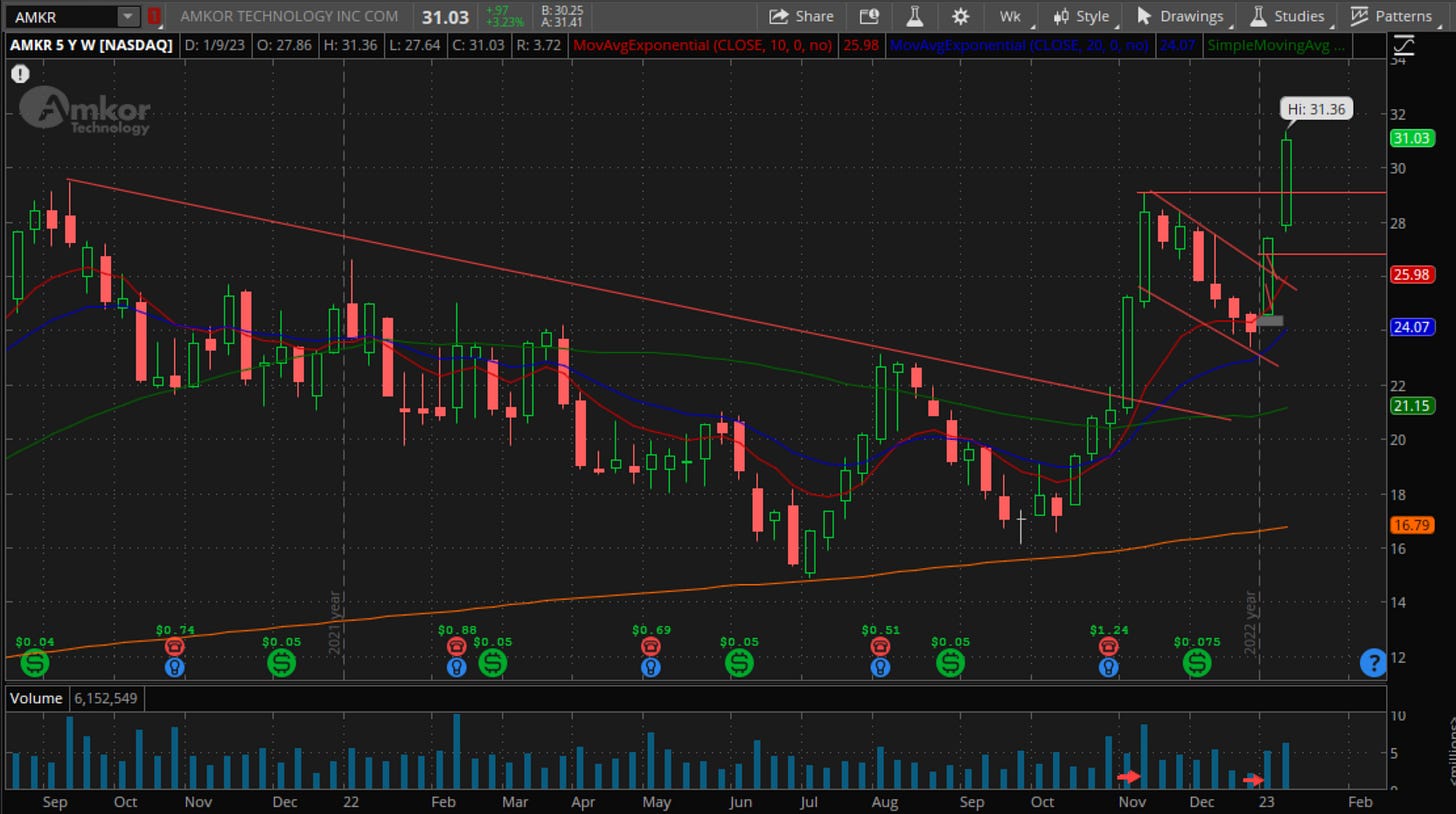Click the $0.88 earnings phone icon
Image resolution: width=1456 pixels, height=814 pixels.
[456, 648]
